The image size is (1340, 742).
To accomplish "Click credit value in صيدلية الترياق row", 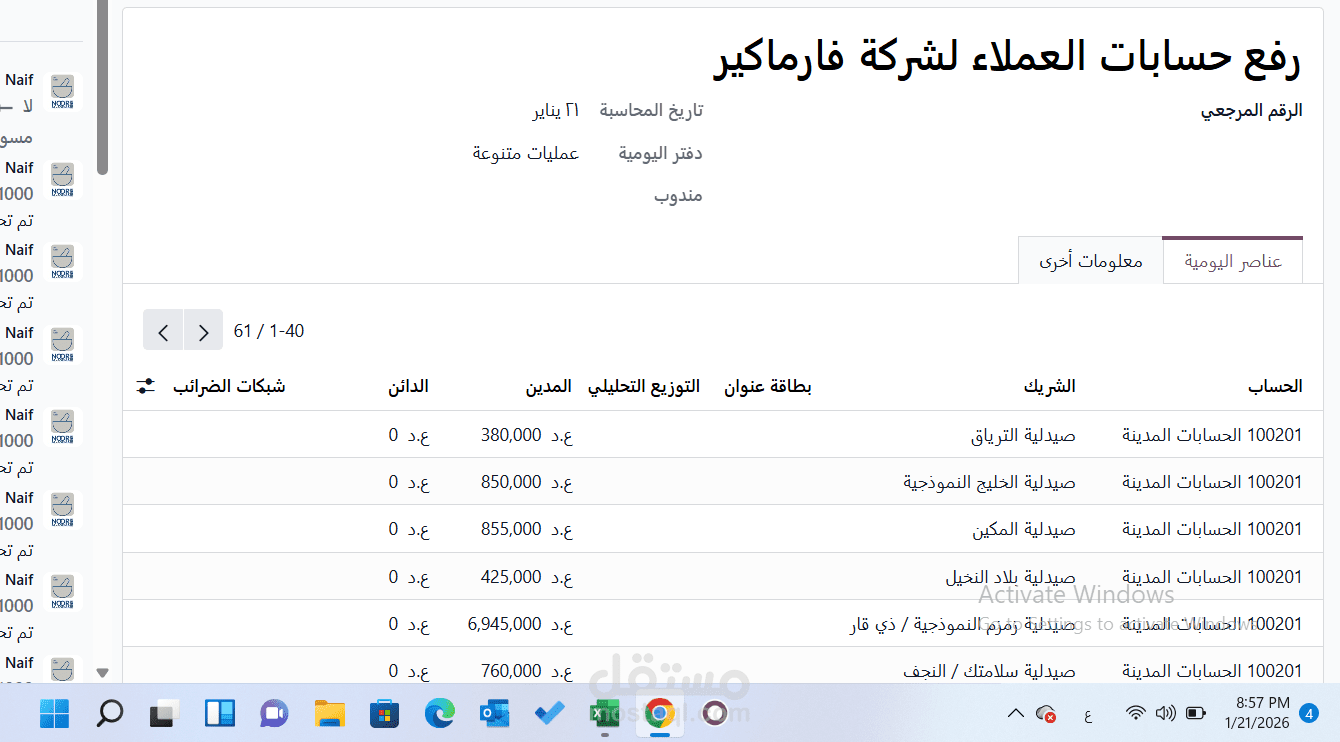I will click(409, 435).
